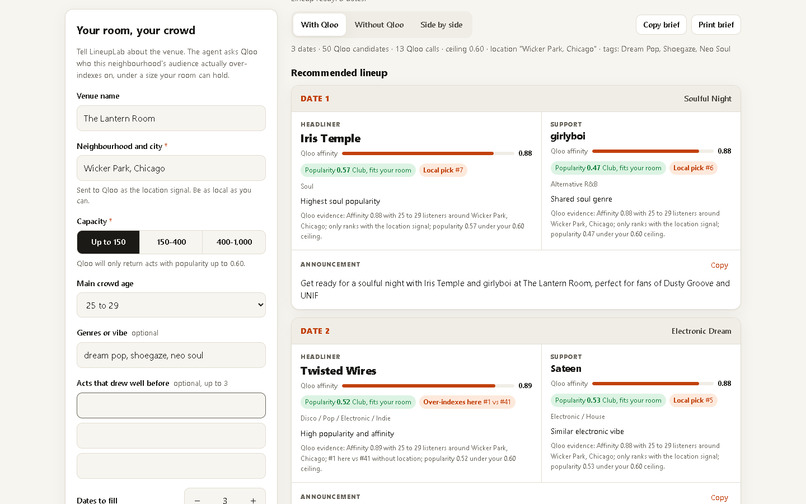806x504 pixels.
Task: Click the Electronic / House genre label
Action: (577, 417)
